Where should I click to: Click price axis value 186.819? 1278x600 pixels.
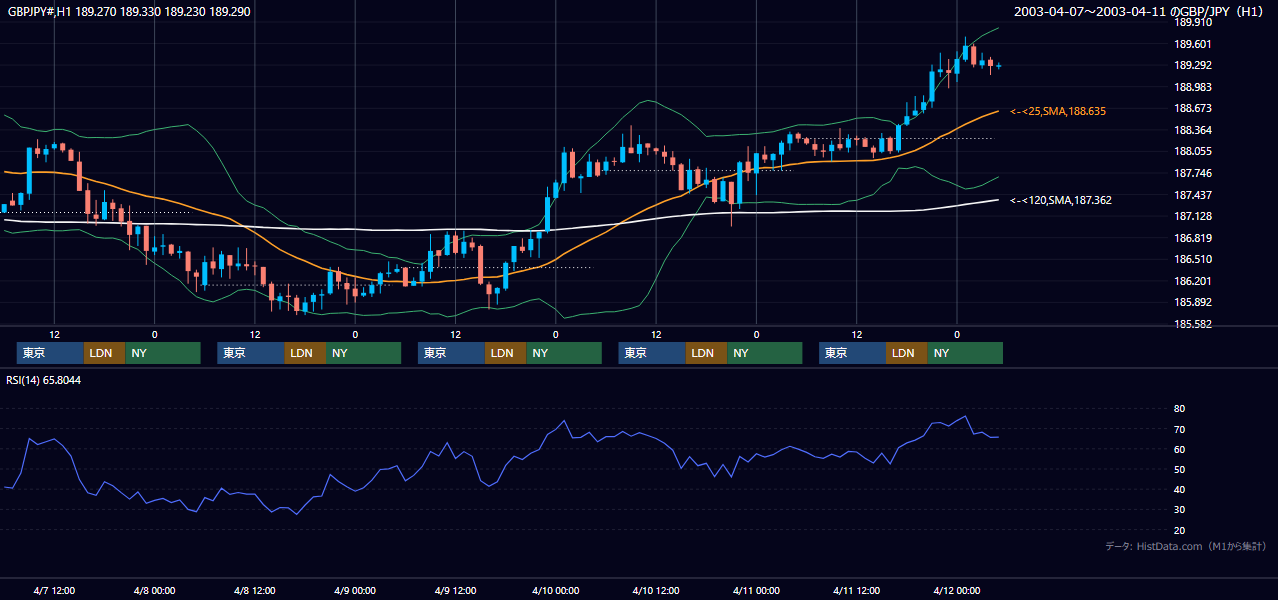[1193, 238]
